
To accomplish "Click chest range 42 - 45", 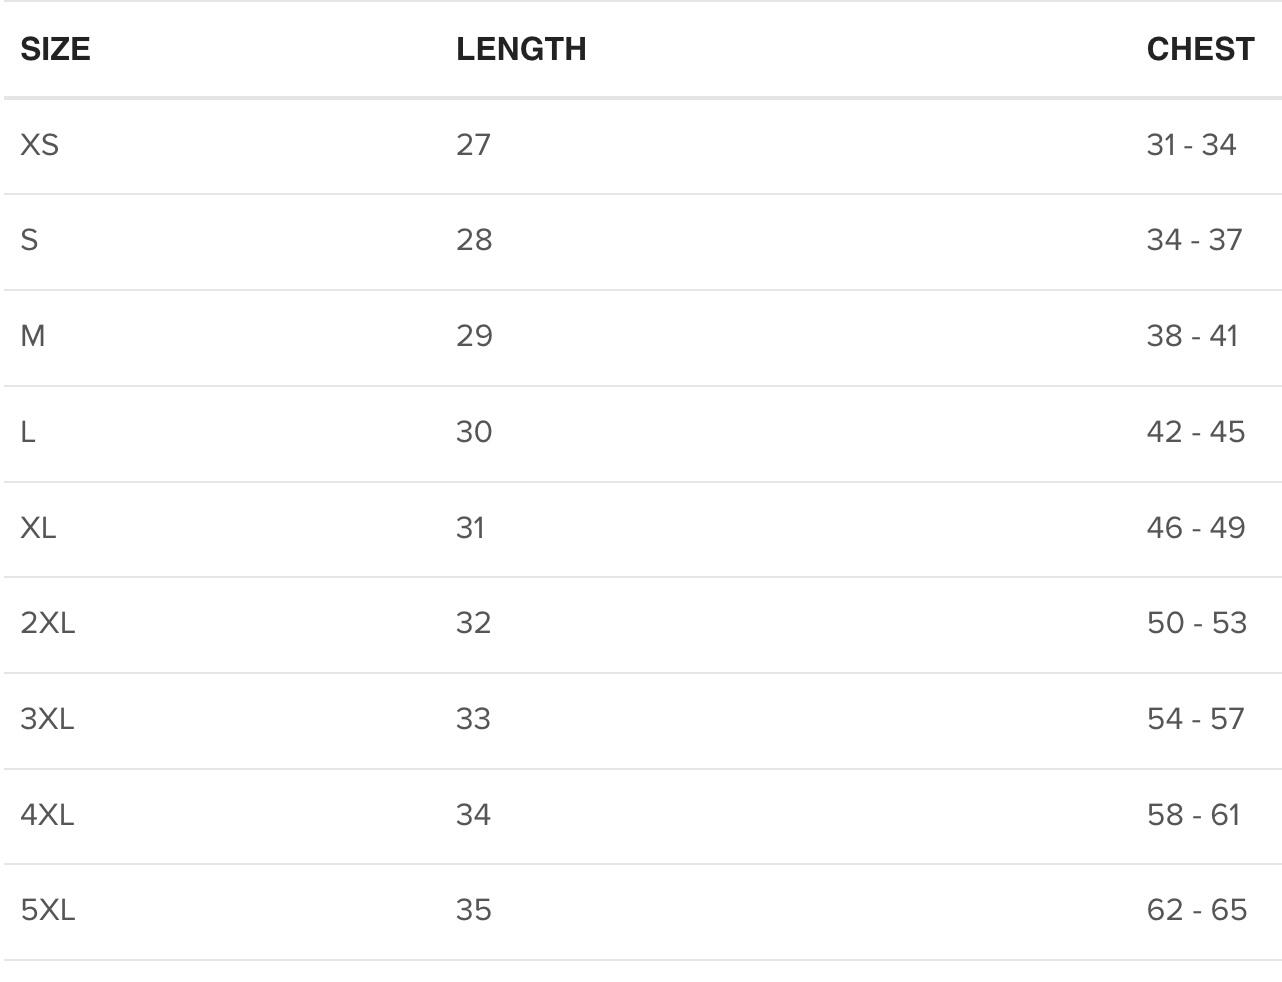I will (1195, 432).
